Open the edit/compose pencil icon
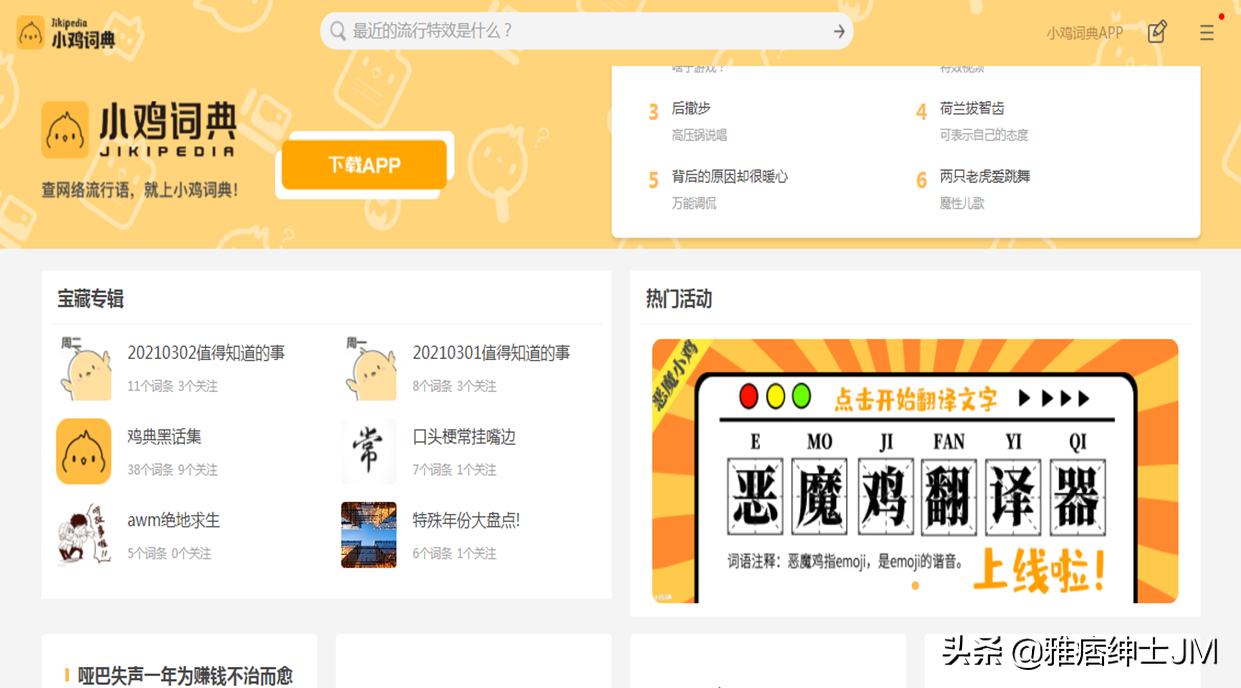Viewport: 1241px width, 688px height. tap(1157, 32)
